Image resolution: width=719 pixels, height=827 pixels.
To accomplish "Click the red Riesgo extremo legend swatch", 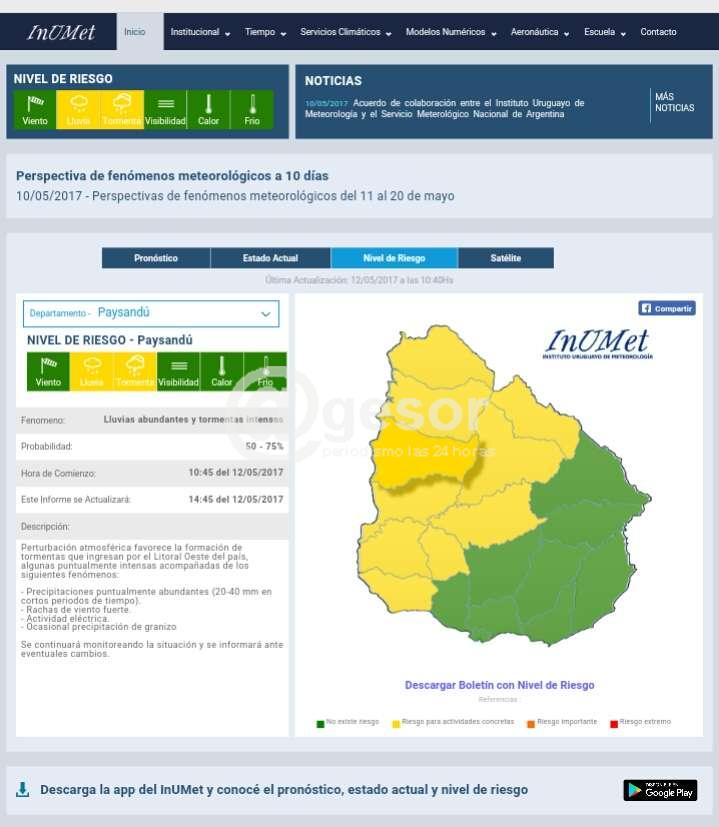I will [x=614, y=722].
